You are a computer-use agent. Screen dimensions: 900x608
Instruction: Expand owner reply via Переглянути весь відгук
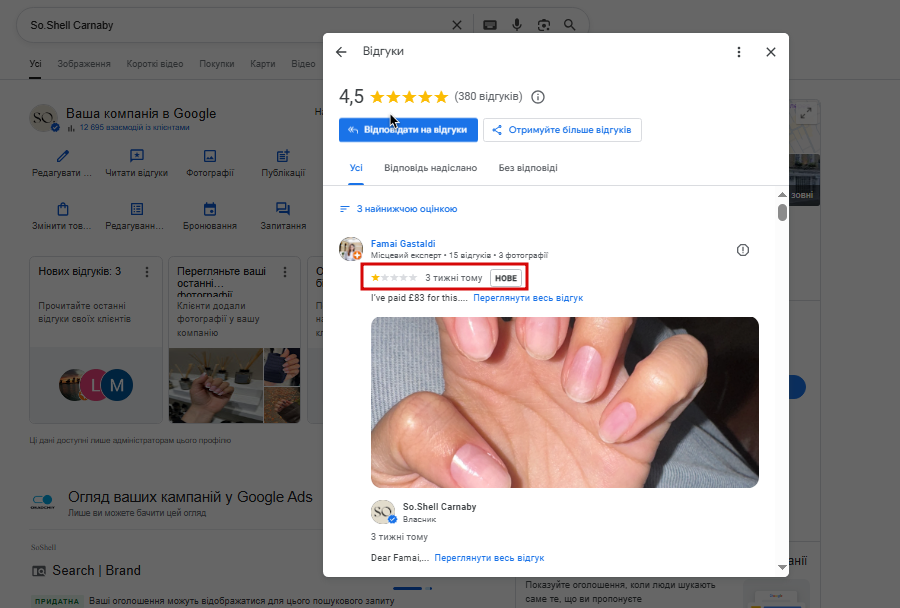[x=489, y=557]
